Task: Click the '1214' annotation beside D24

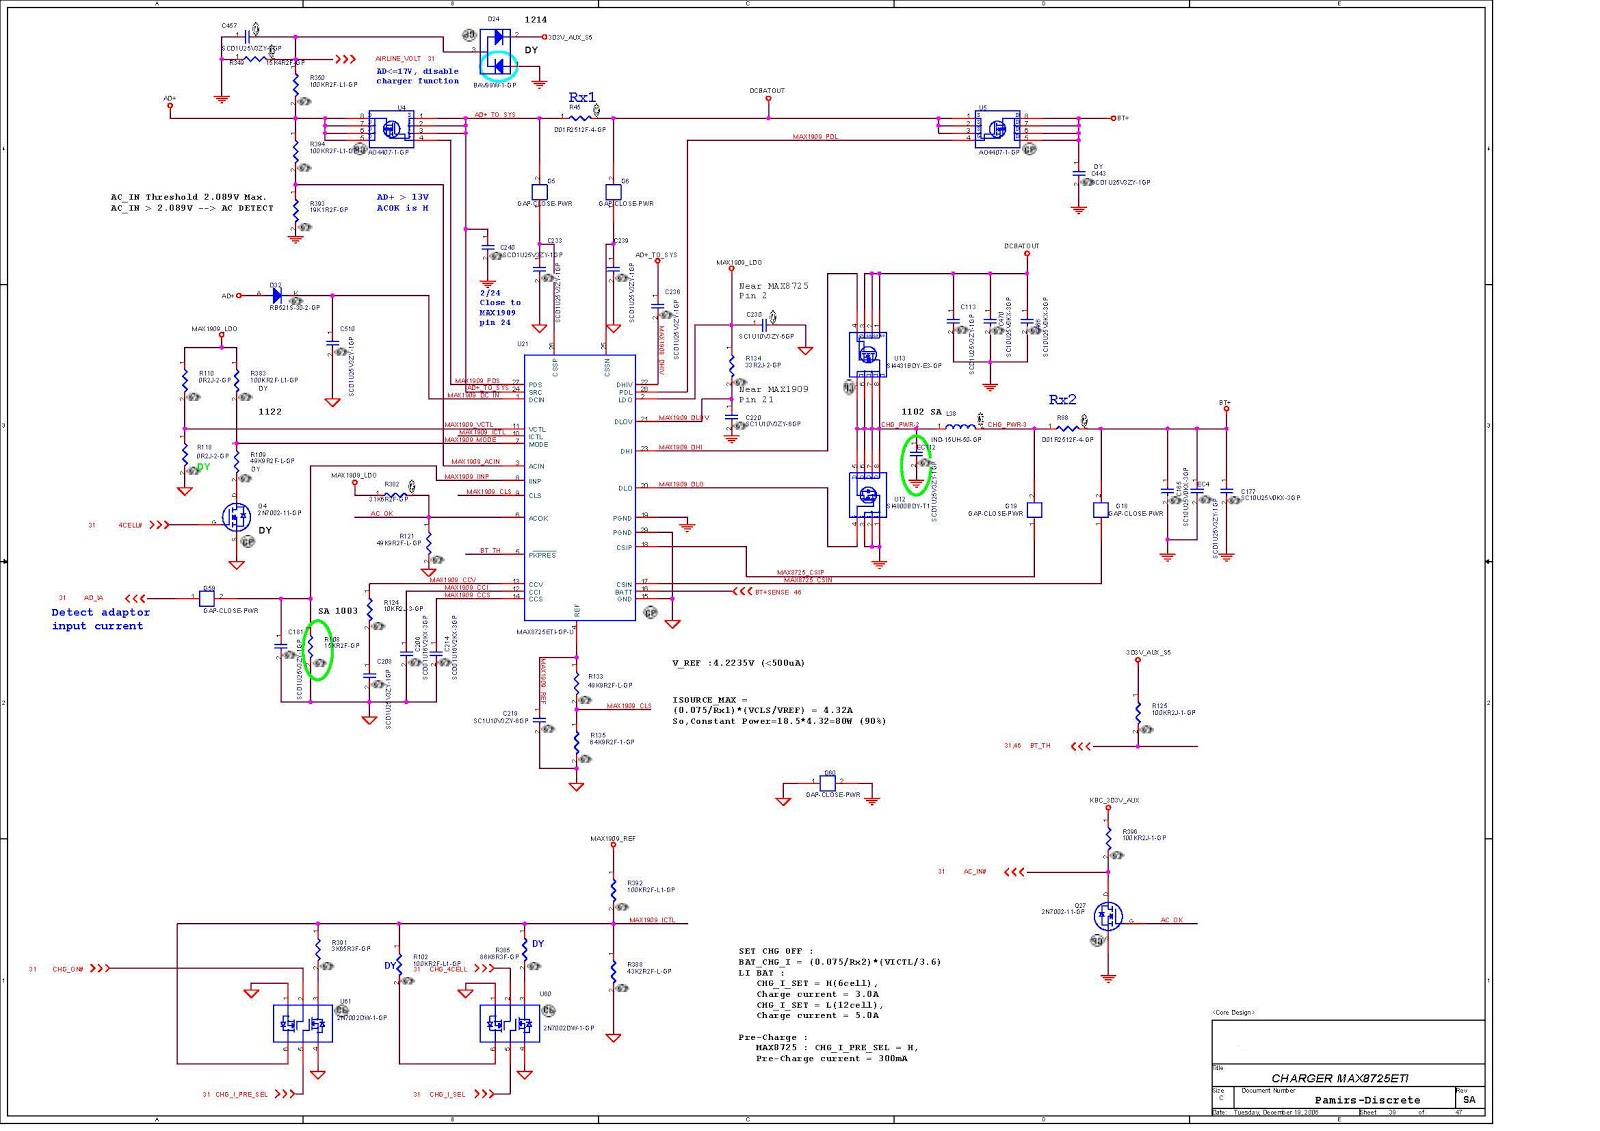Action: (x=536, y=20)
